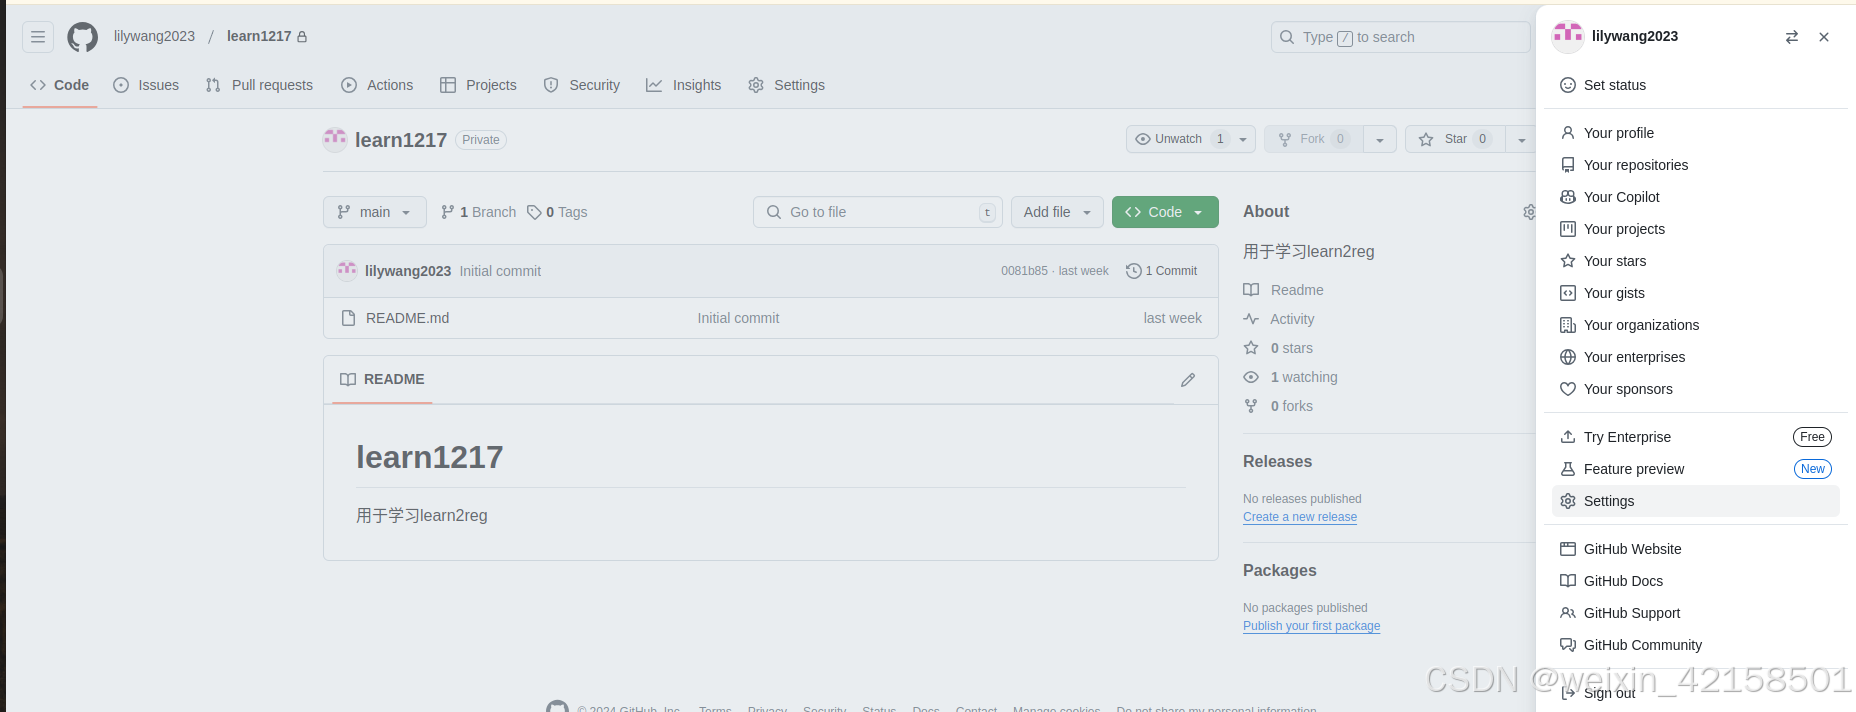Image resolution: width=1856 pixels, height=712 pixels.
Task: Close the user menu panel
Action: tap(1824, 37)
